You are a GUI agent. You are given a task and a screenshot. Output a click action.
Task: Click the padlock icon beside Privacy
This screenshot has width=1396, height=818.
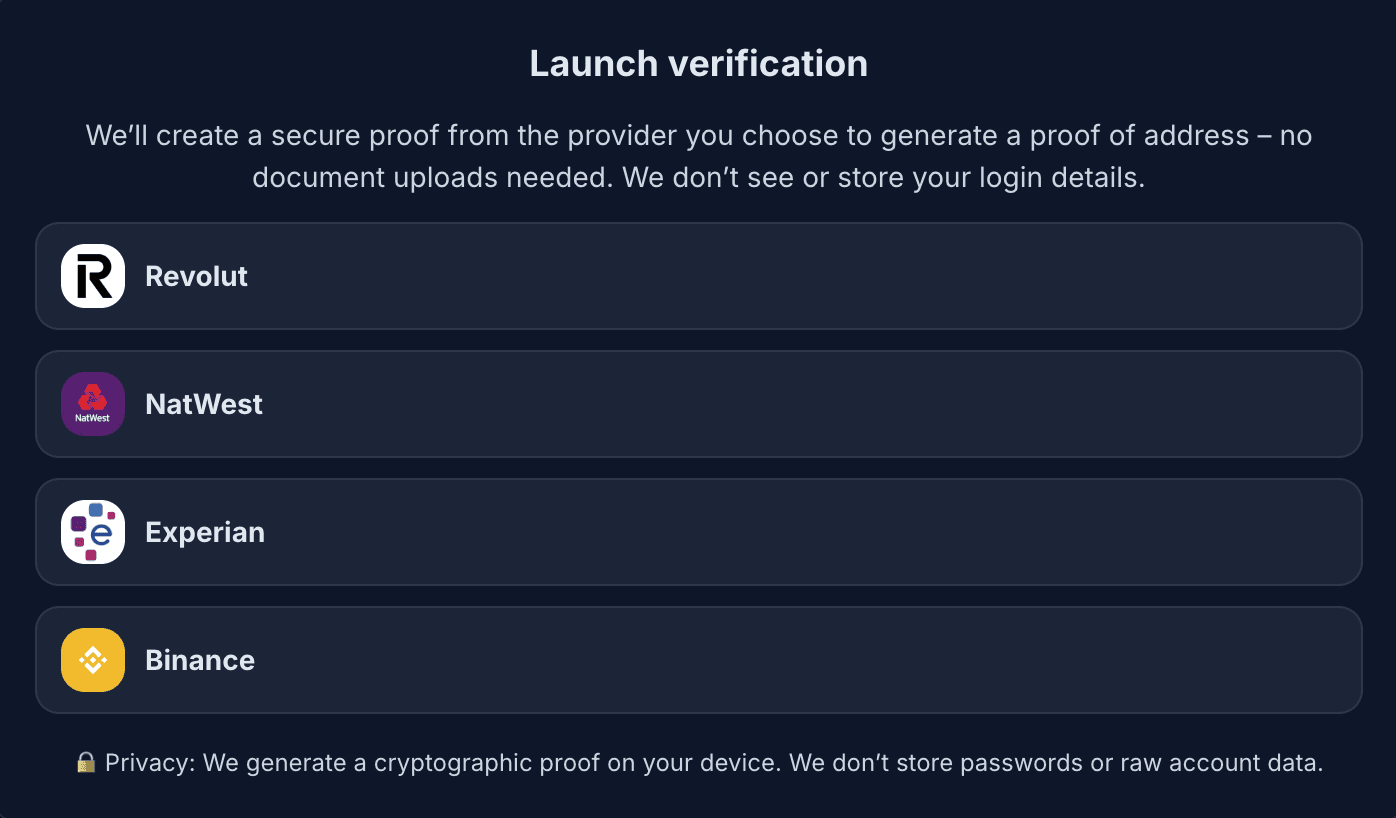pyautogui.click(x=86, y=763)
